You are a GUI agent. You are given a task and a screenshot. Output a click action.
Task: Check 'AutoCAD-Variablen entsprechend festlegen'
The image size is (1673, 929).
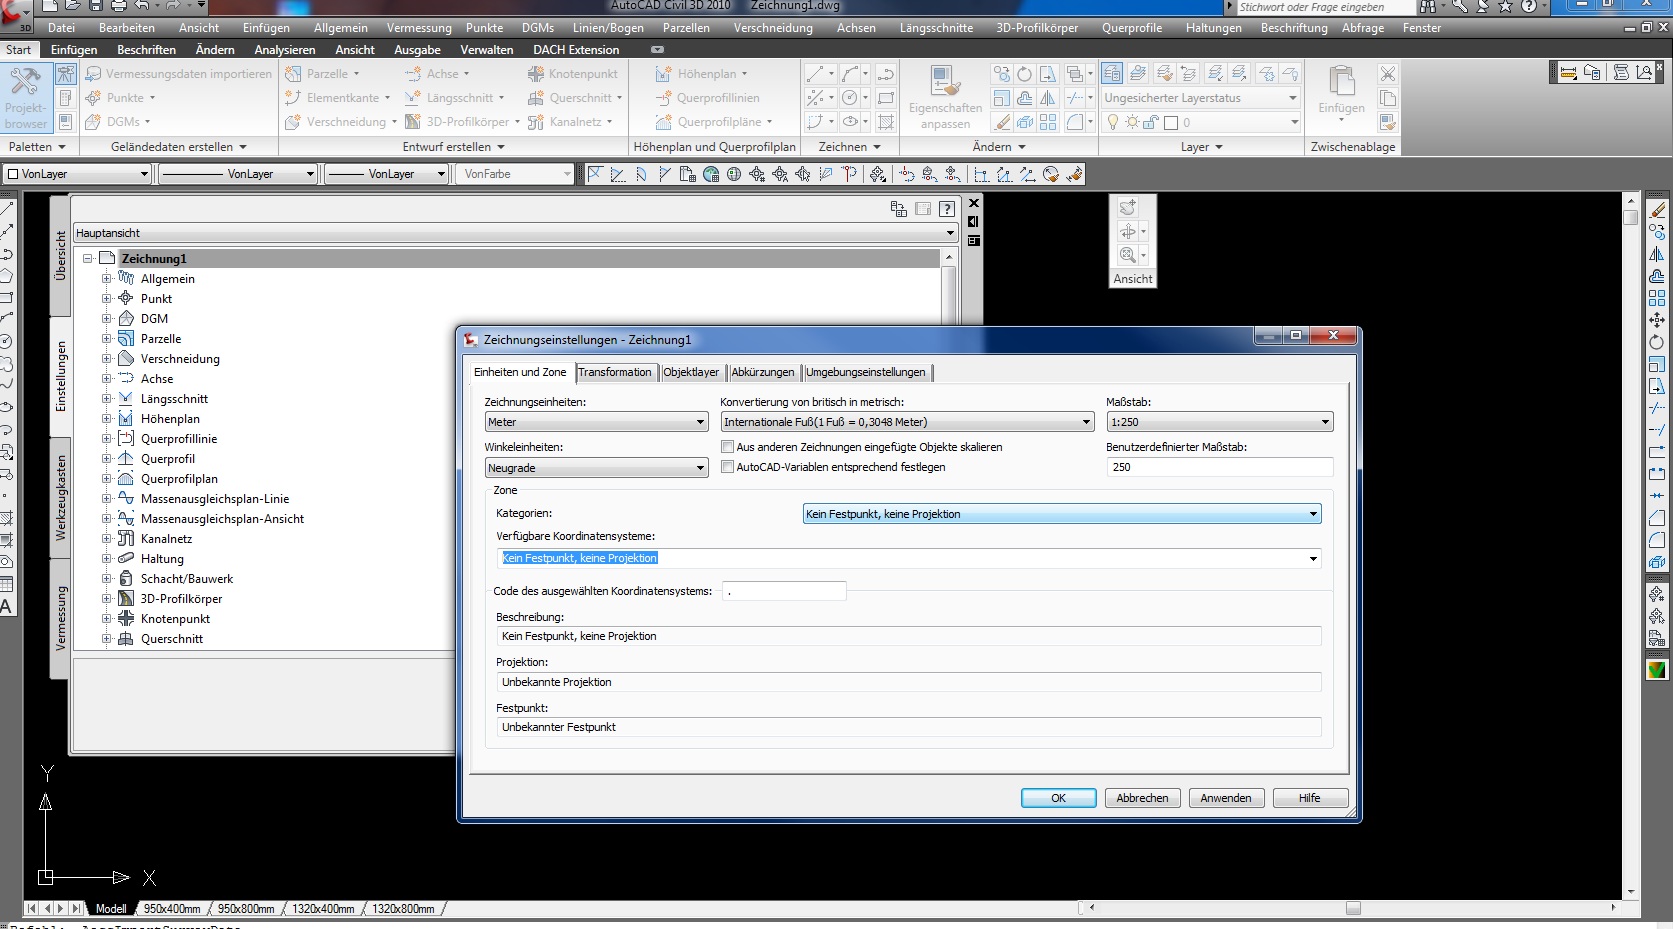point(728,467)
